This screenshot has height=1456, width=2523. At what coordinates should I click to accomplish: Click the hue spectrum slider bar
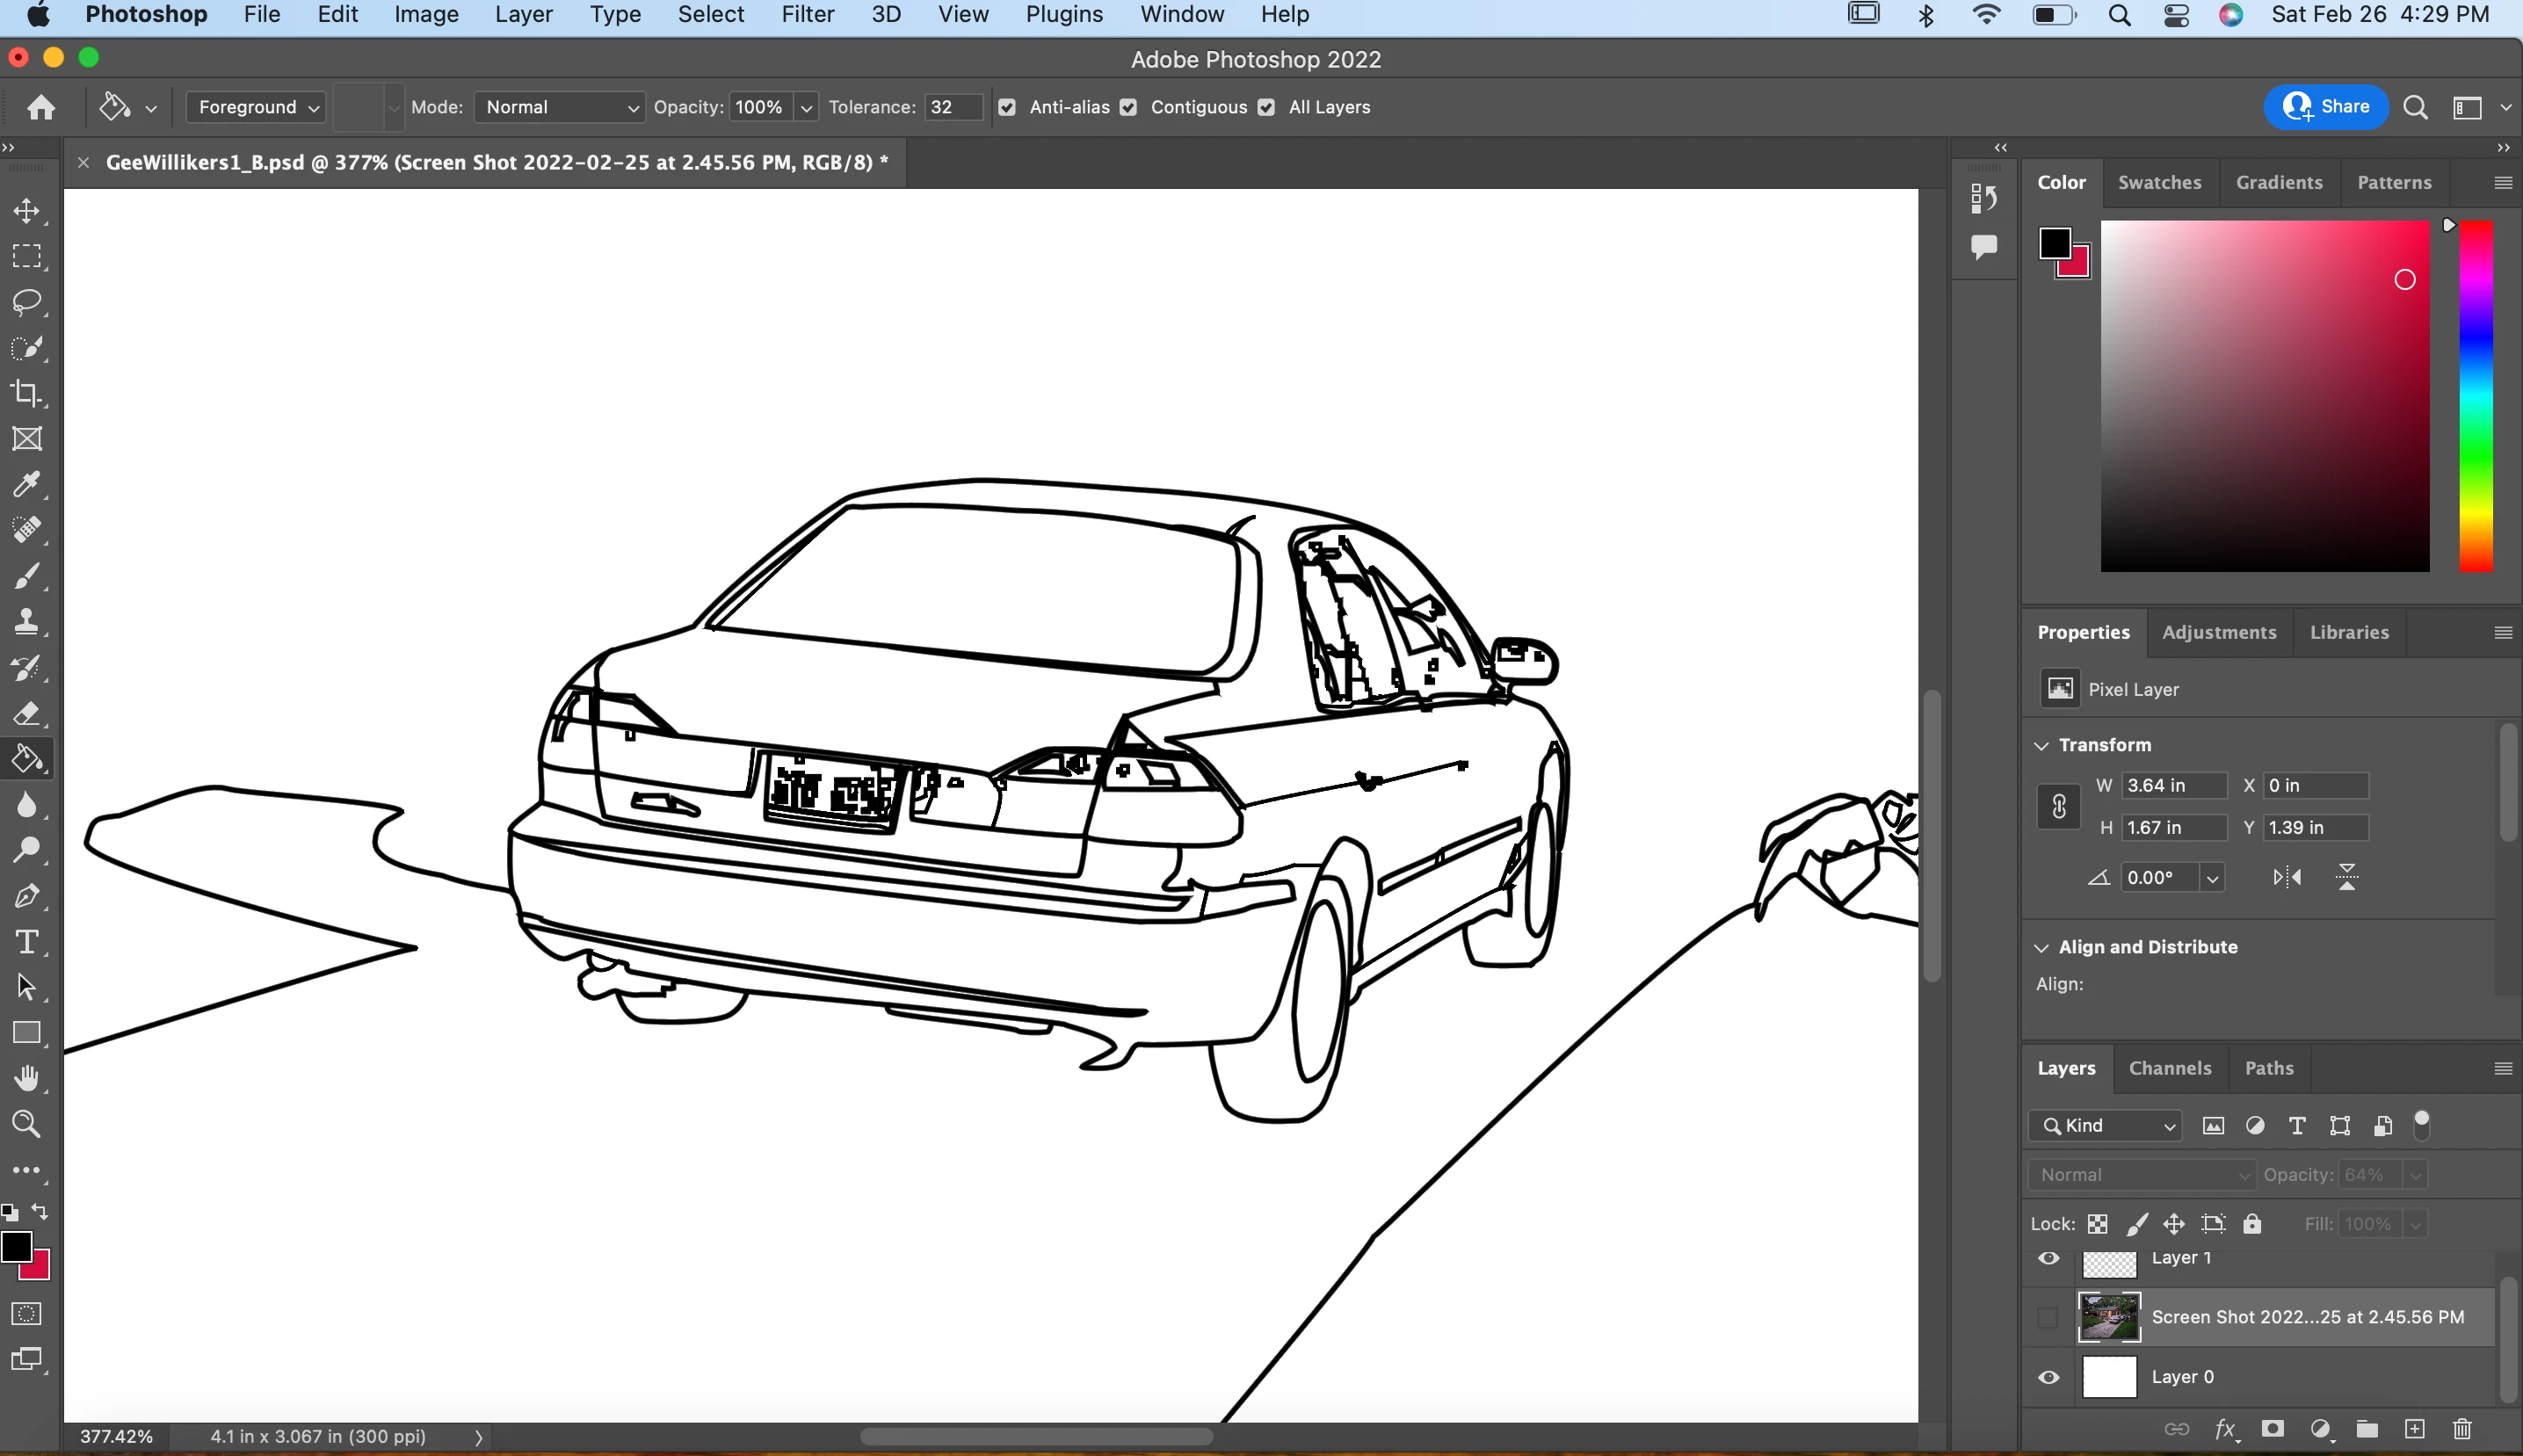(x=2475, y=396)
